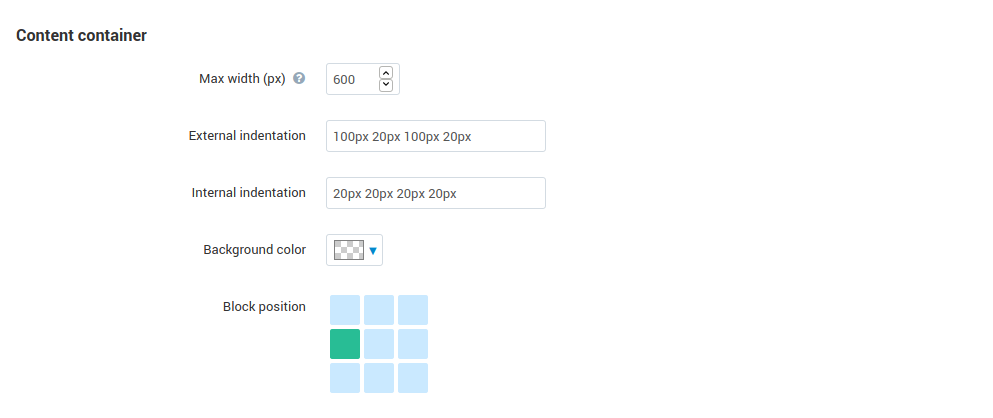Image resolution: width=993 pixels, height=418 pixels.
Task: Select bottom-left Block position cell
Action: point(345,378)
